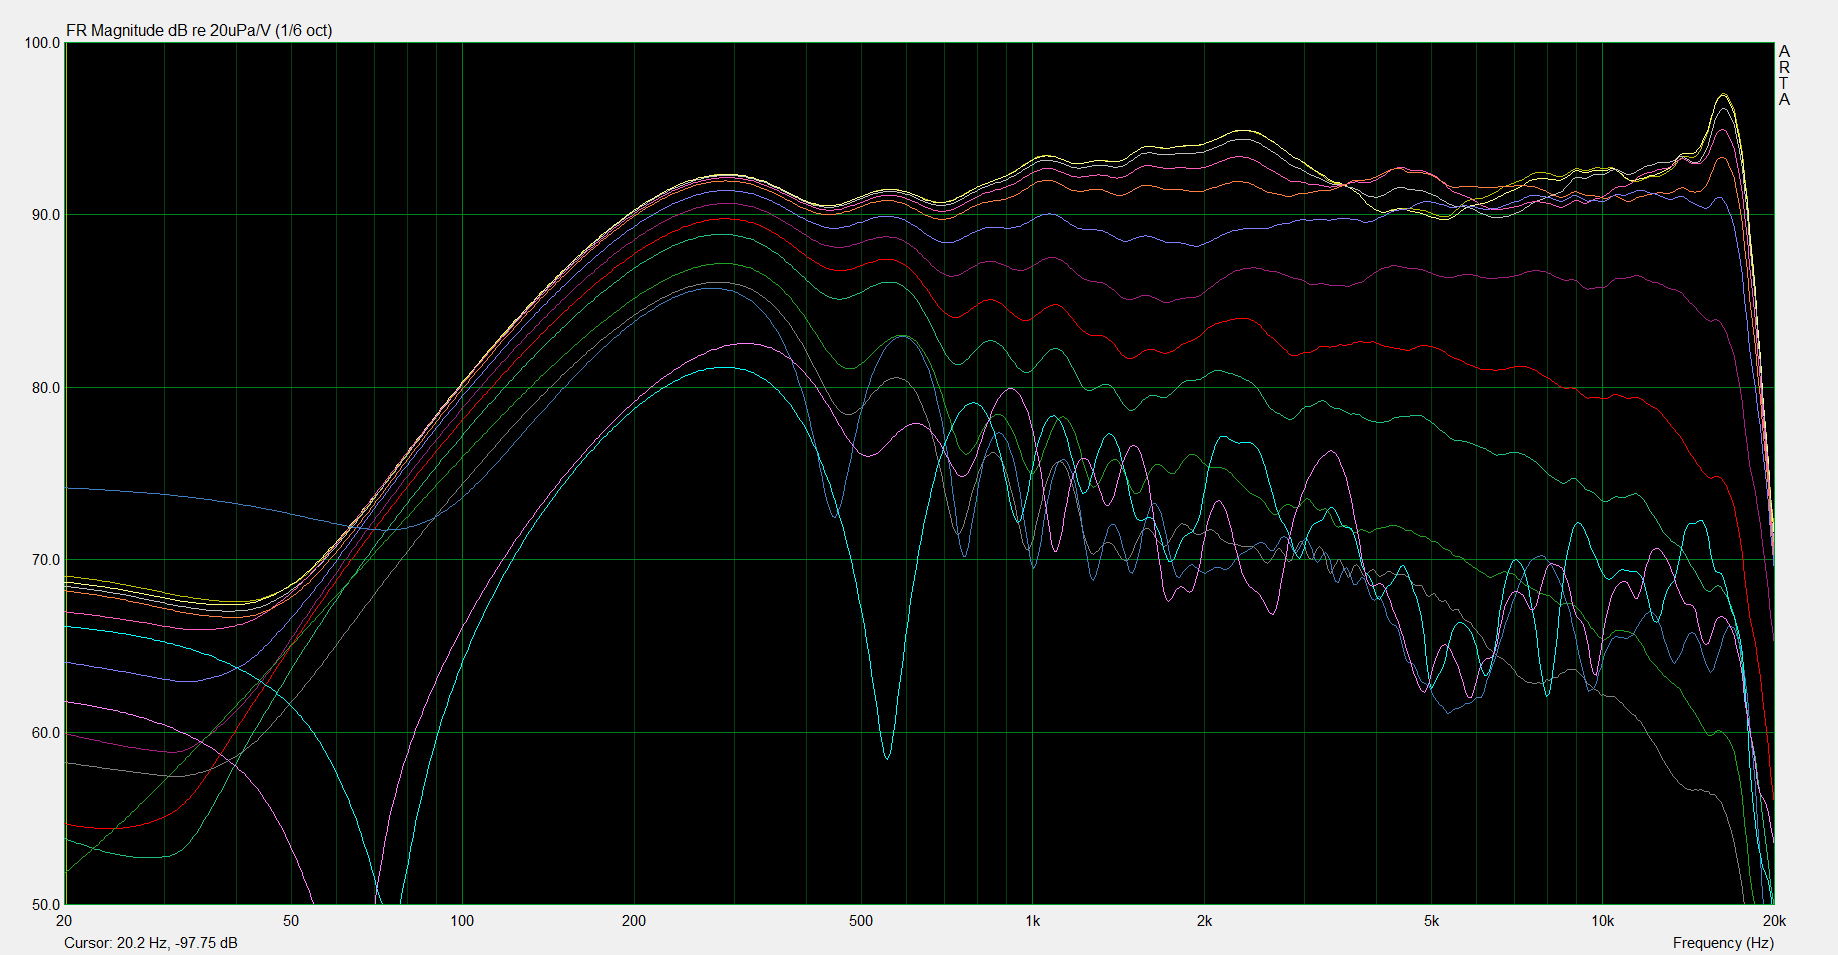This screenshot has height=955, width=1838.
Task: Click the 200 Hz x-axis label
Action: 634,921
